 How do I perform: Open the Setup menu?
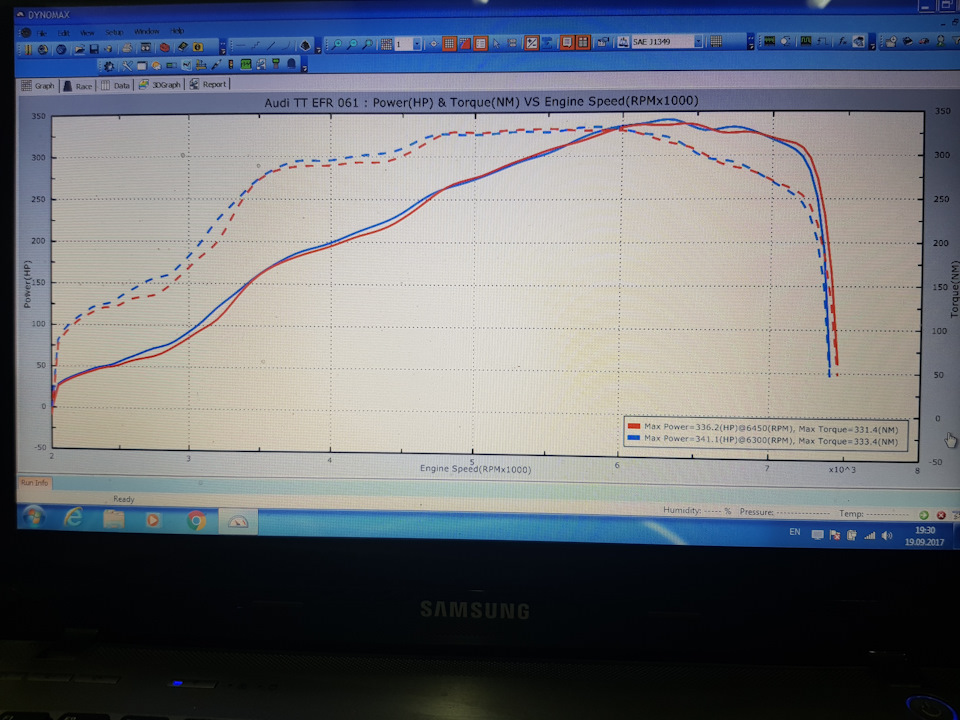coord(114,32)
